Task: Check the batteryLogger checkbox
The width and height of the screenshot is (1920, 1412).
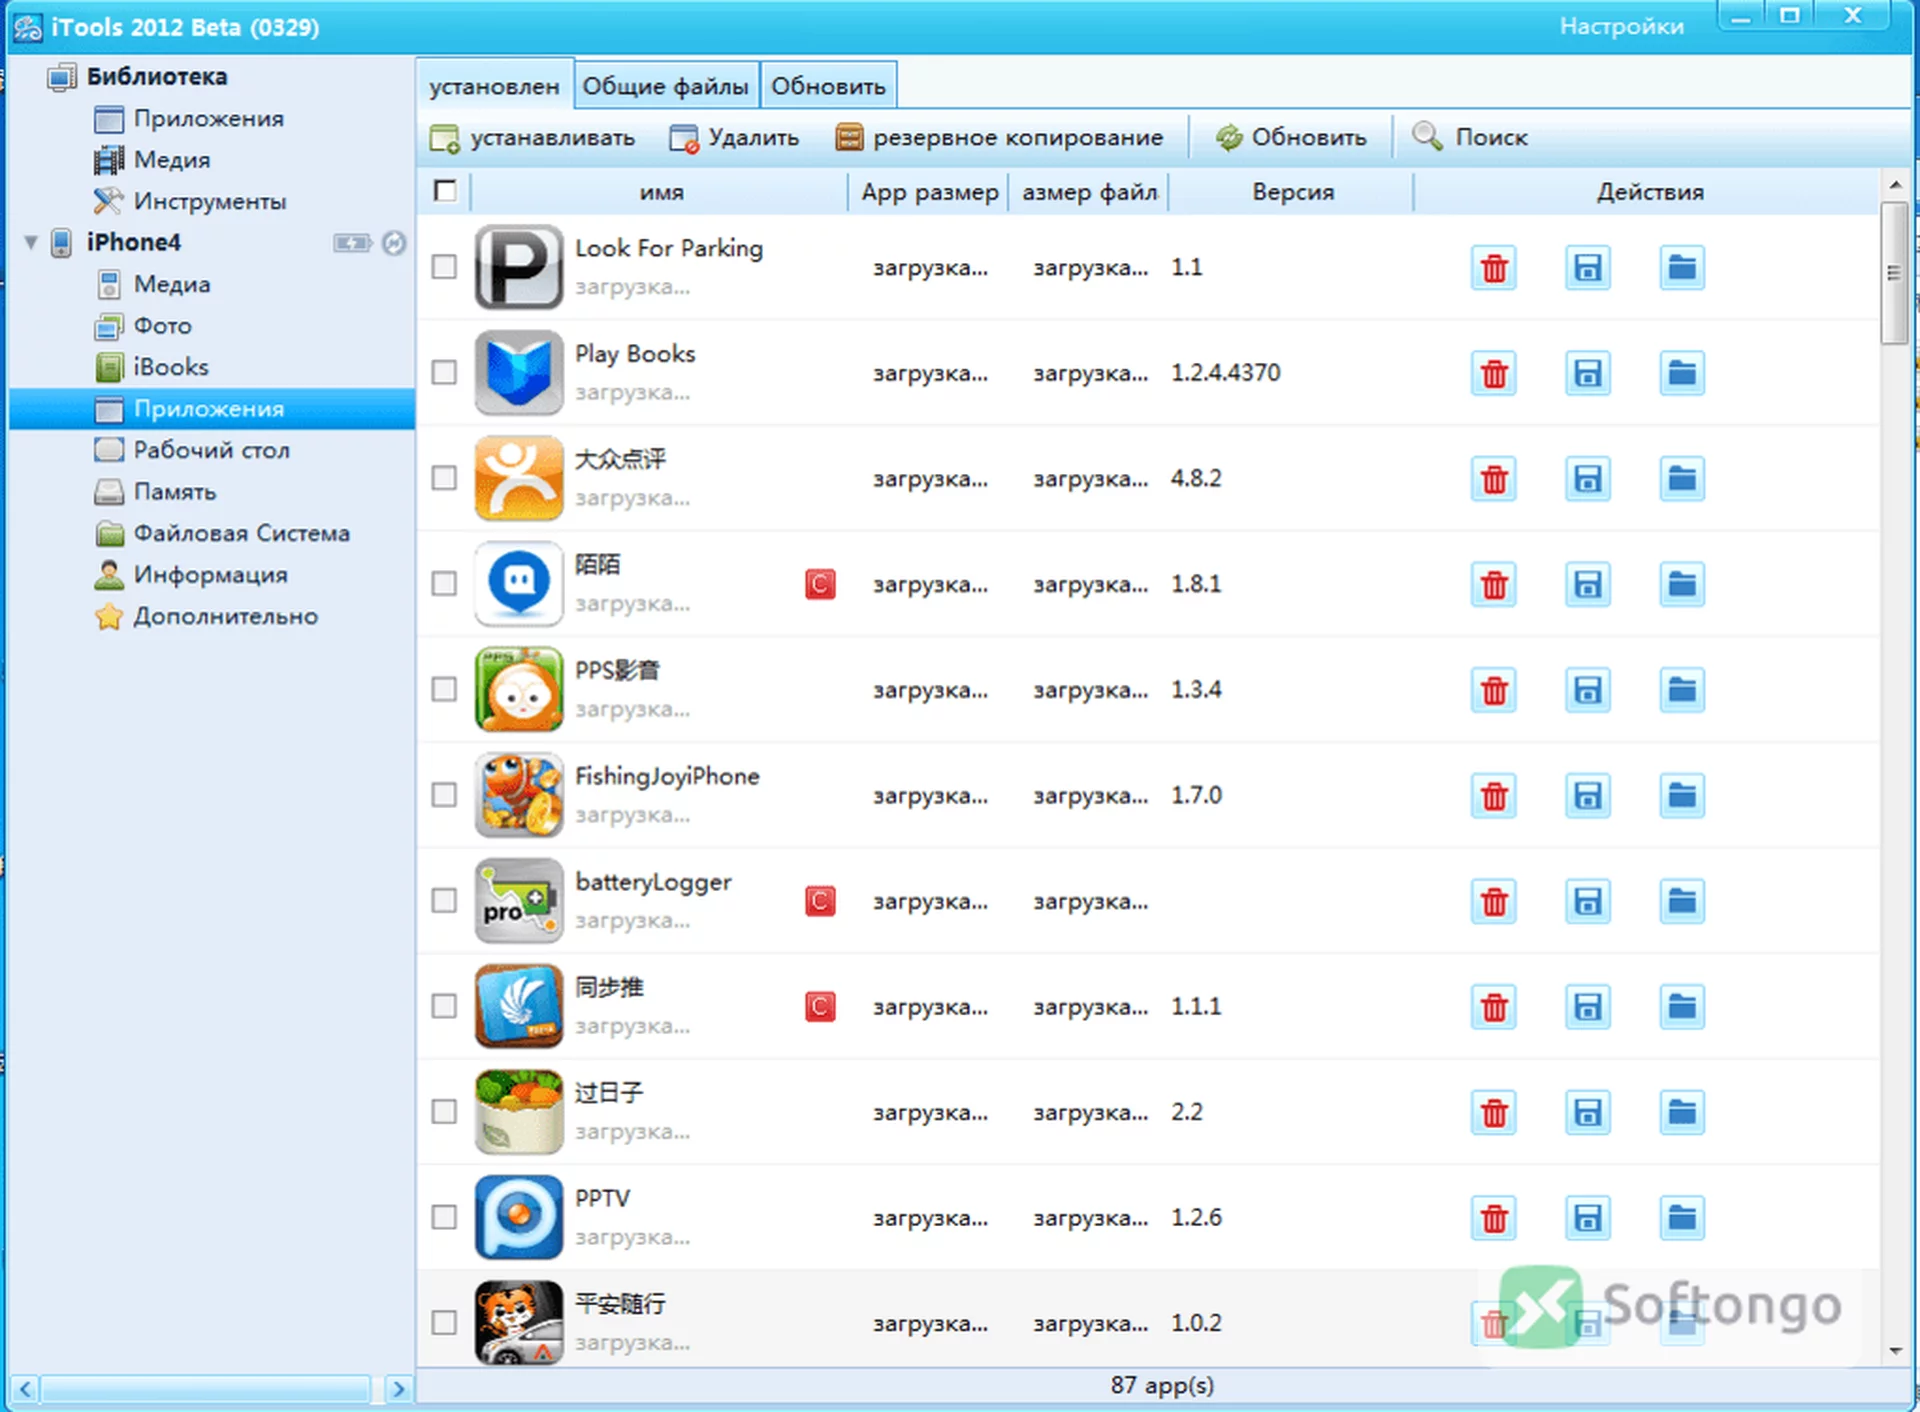Action: [x=444, y=901]
